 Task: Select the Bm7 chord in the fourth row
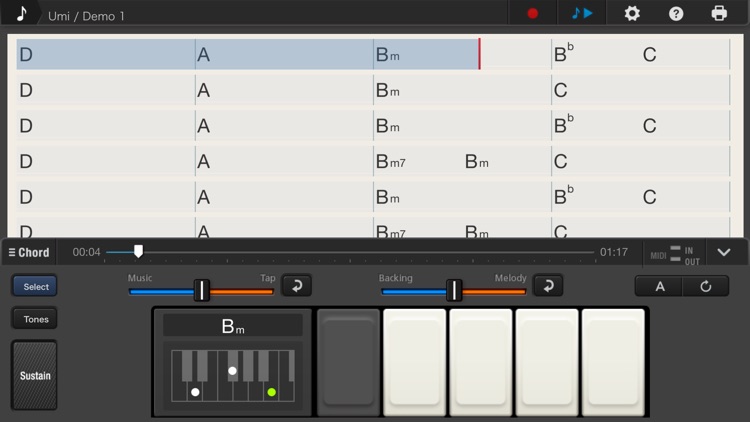click(x=390, y=161)
